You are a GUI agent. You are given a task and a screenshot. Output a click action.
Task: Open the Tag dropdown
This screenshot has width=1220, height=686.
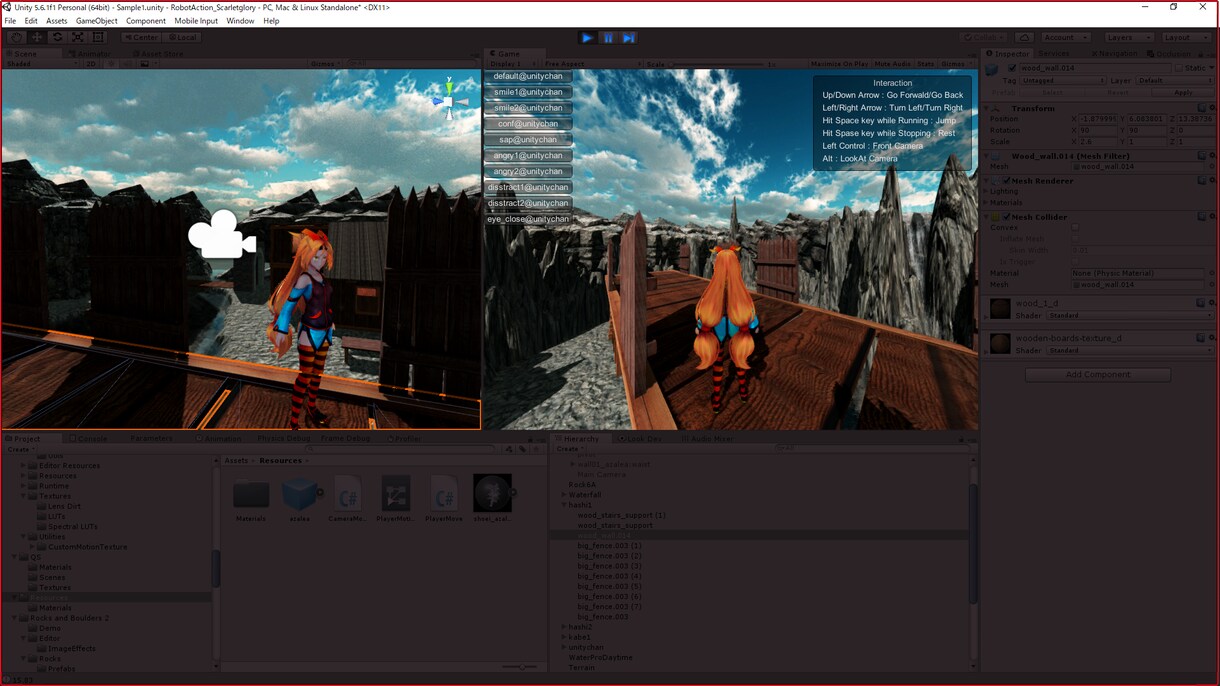1063,80
